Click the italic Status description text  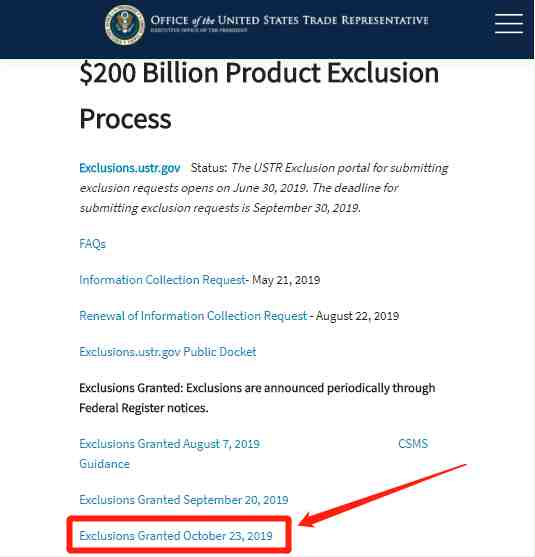pyautogui.click(x=264, y=188)
